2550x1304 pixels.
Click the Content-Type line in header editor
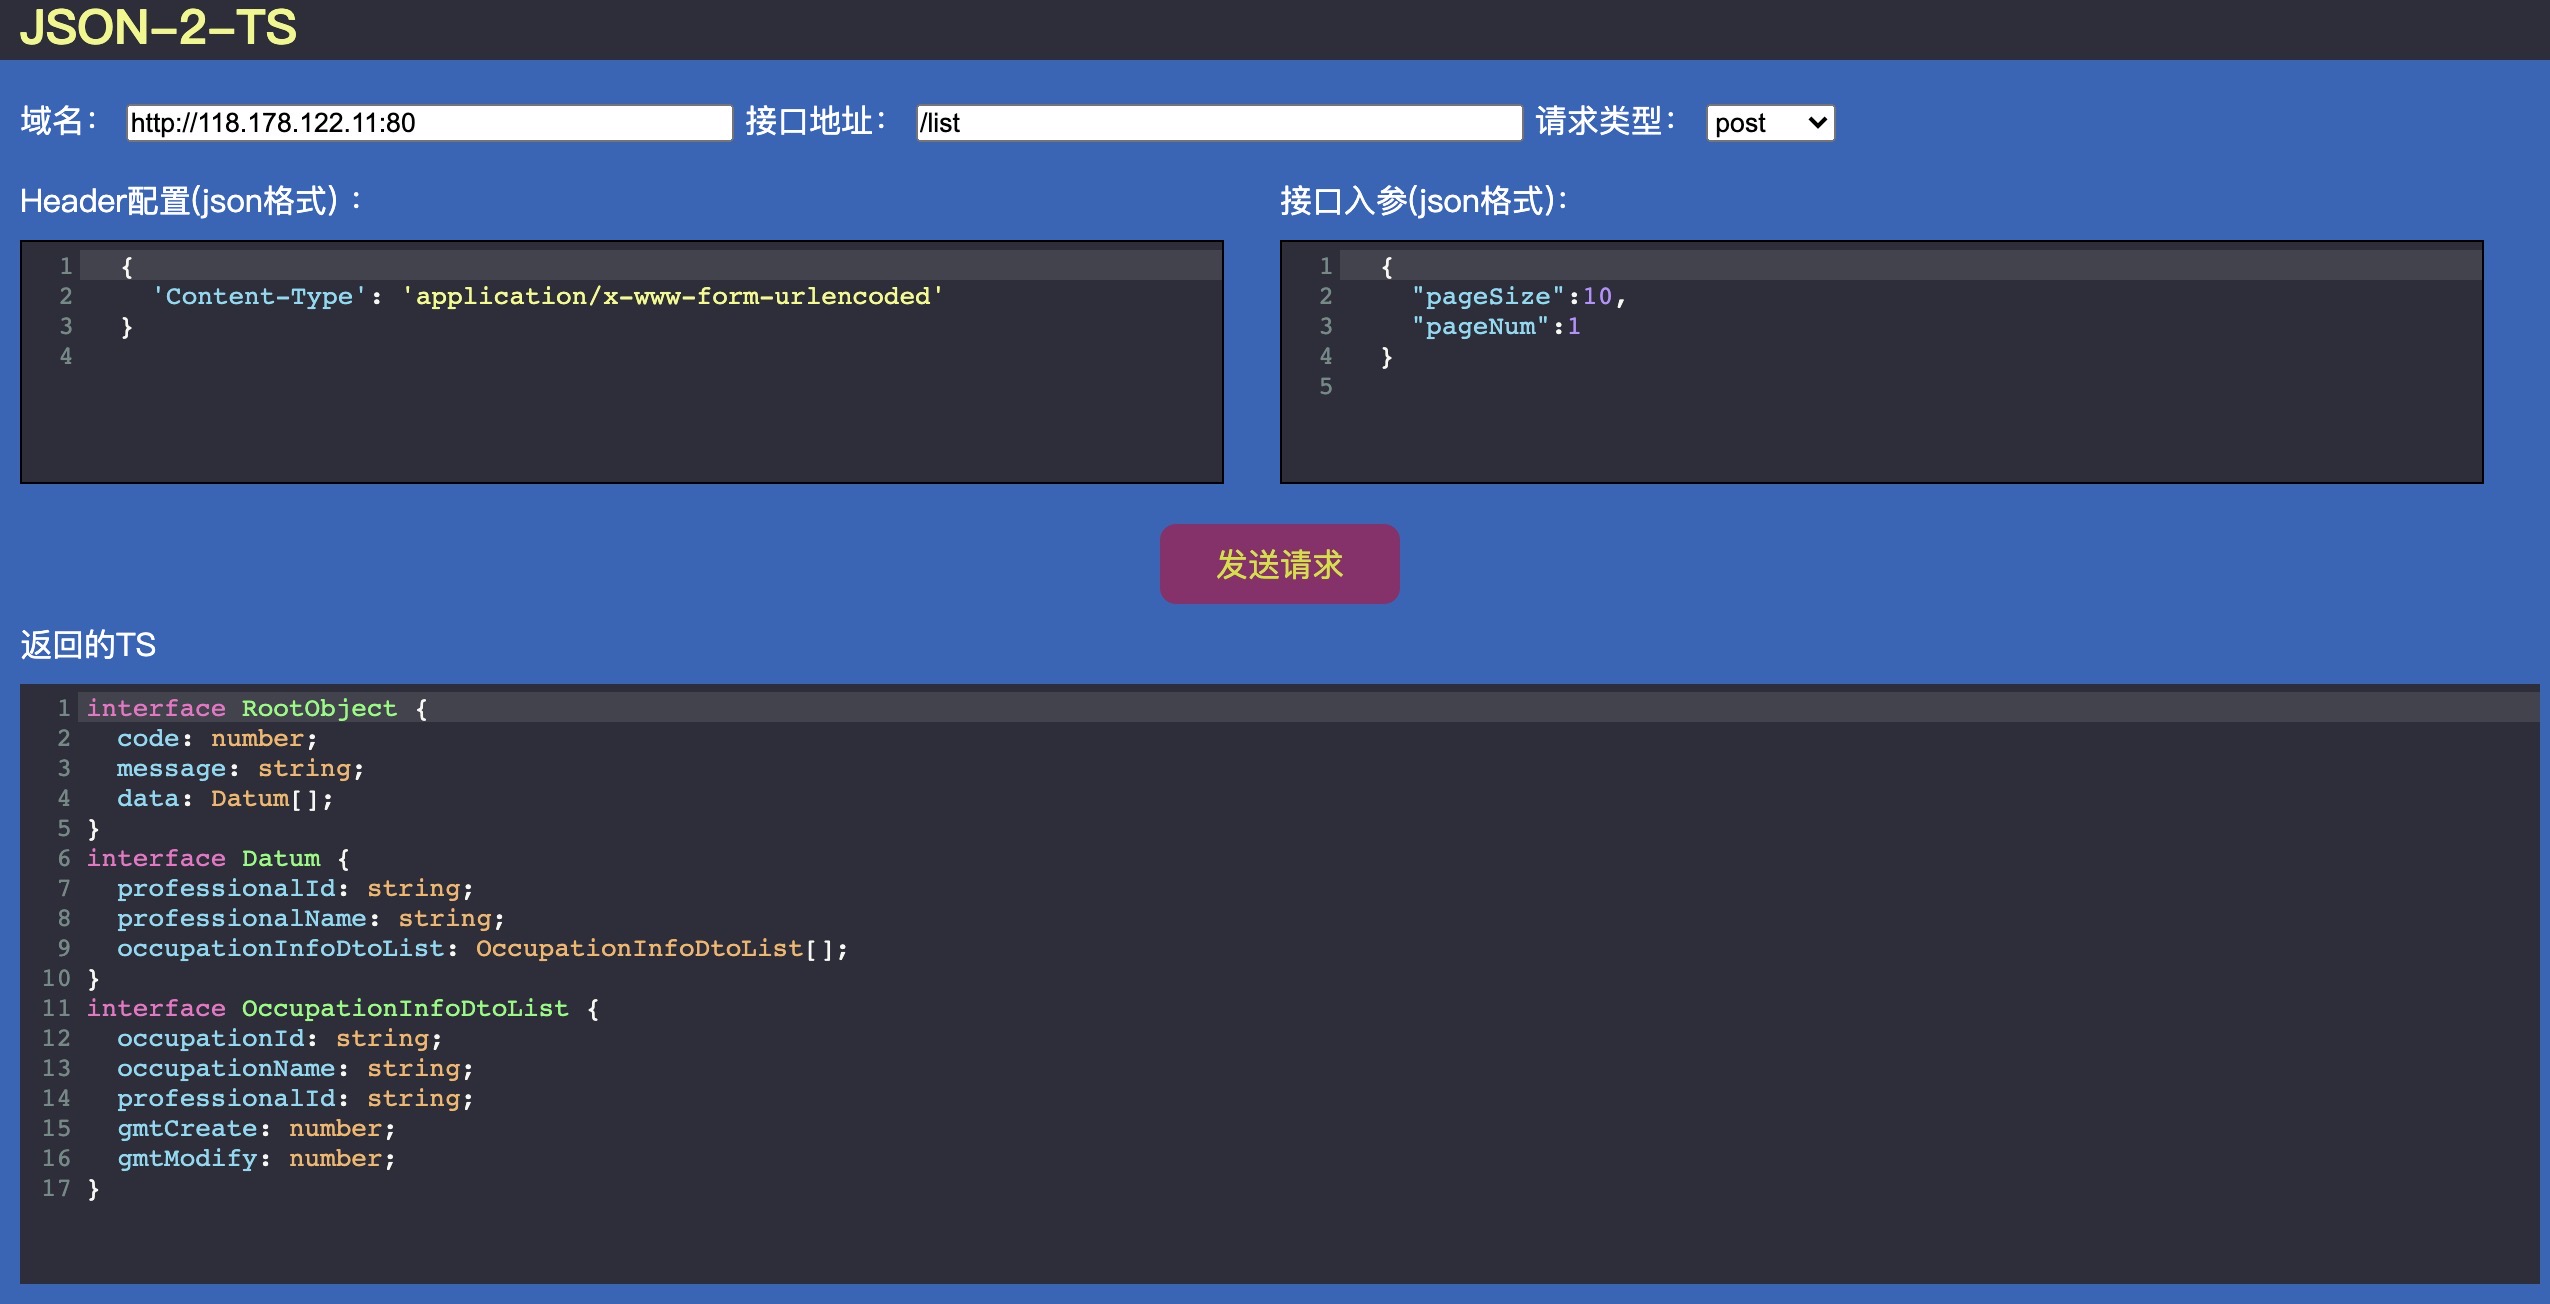[547, 297]
